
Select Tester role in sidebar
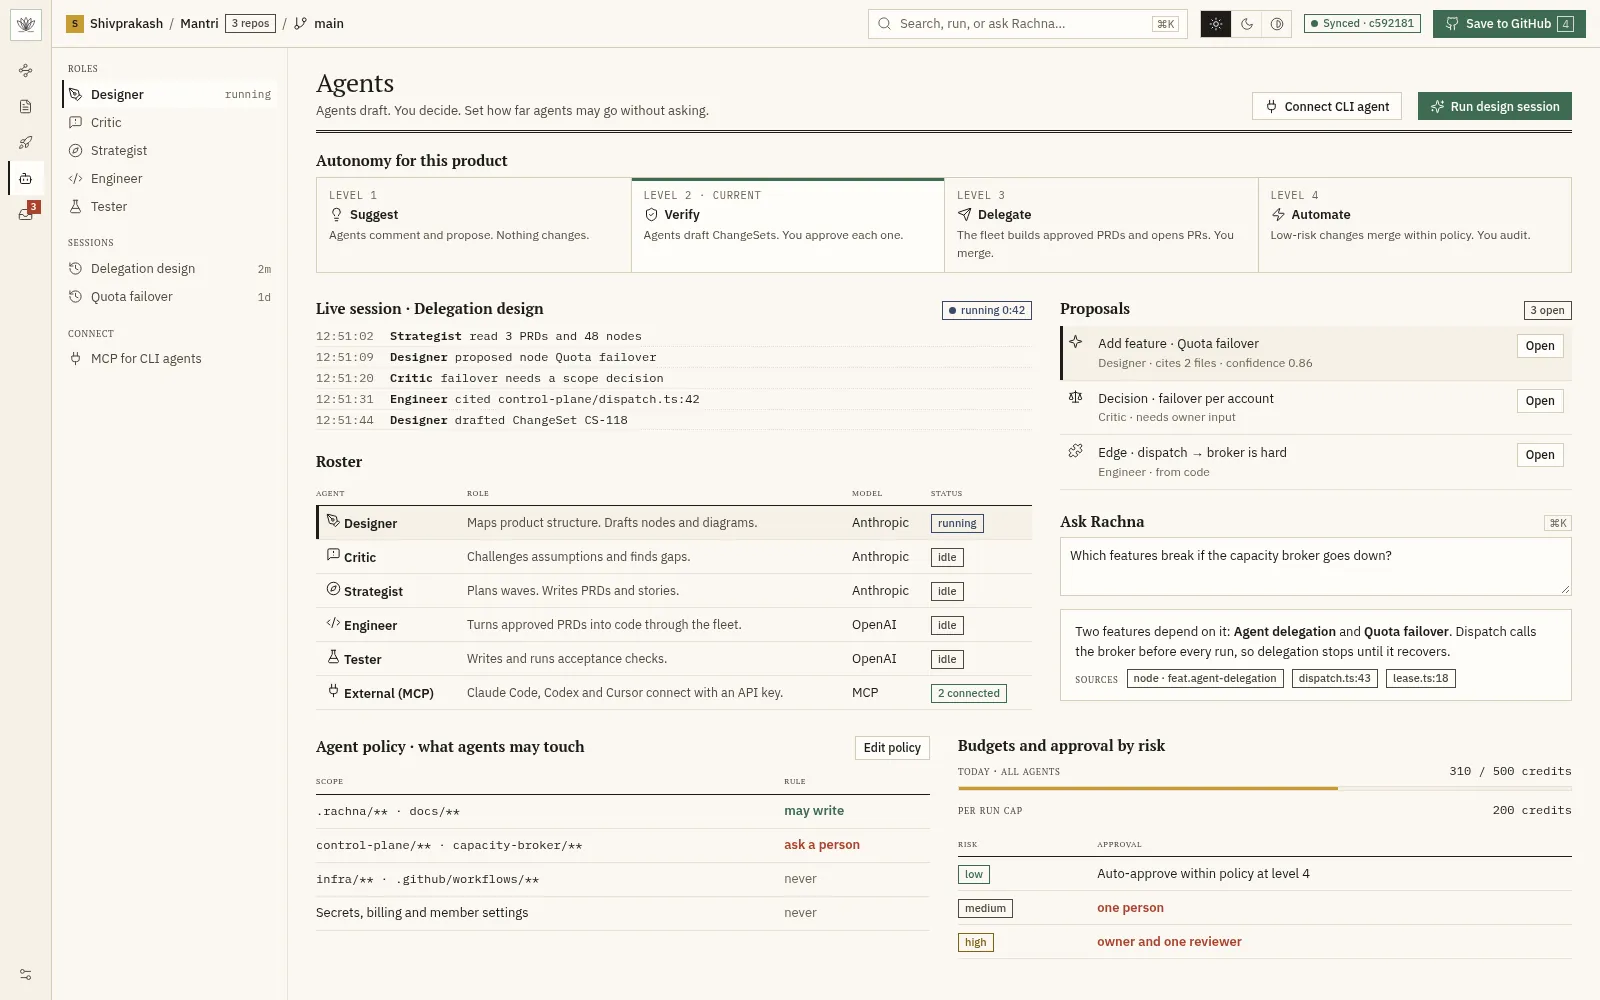[x=170, y=206]
